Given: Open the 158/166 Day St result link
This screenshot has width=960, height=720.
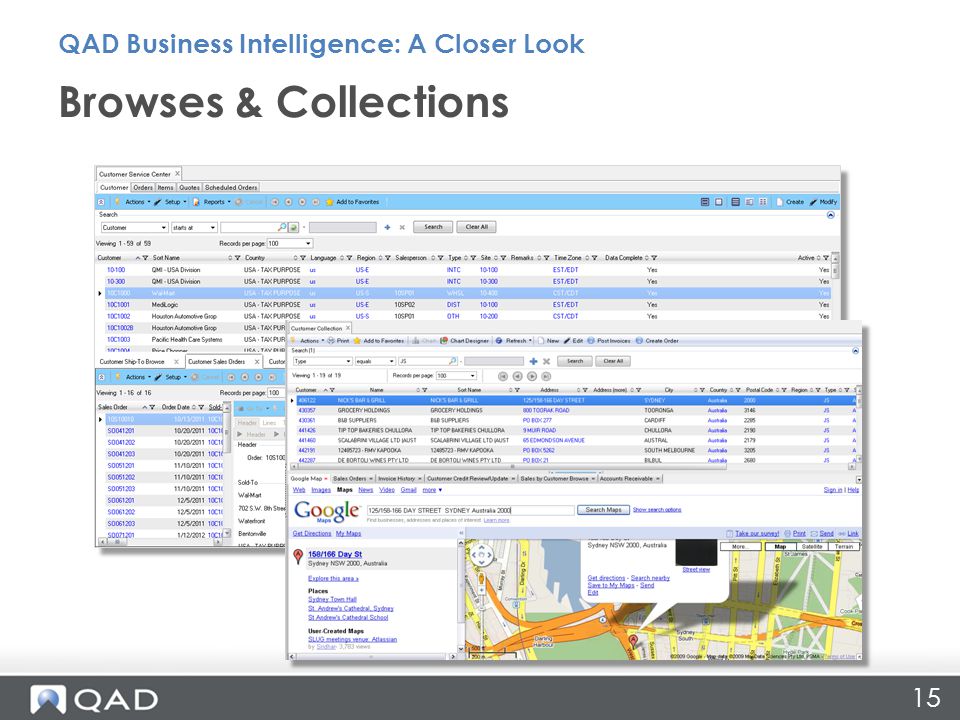Looking at the screenshot, I should 335,555.
